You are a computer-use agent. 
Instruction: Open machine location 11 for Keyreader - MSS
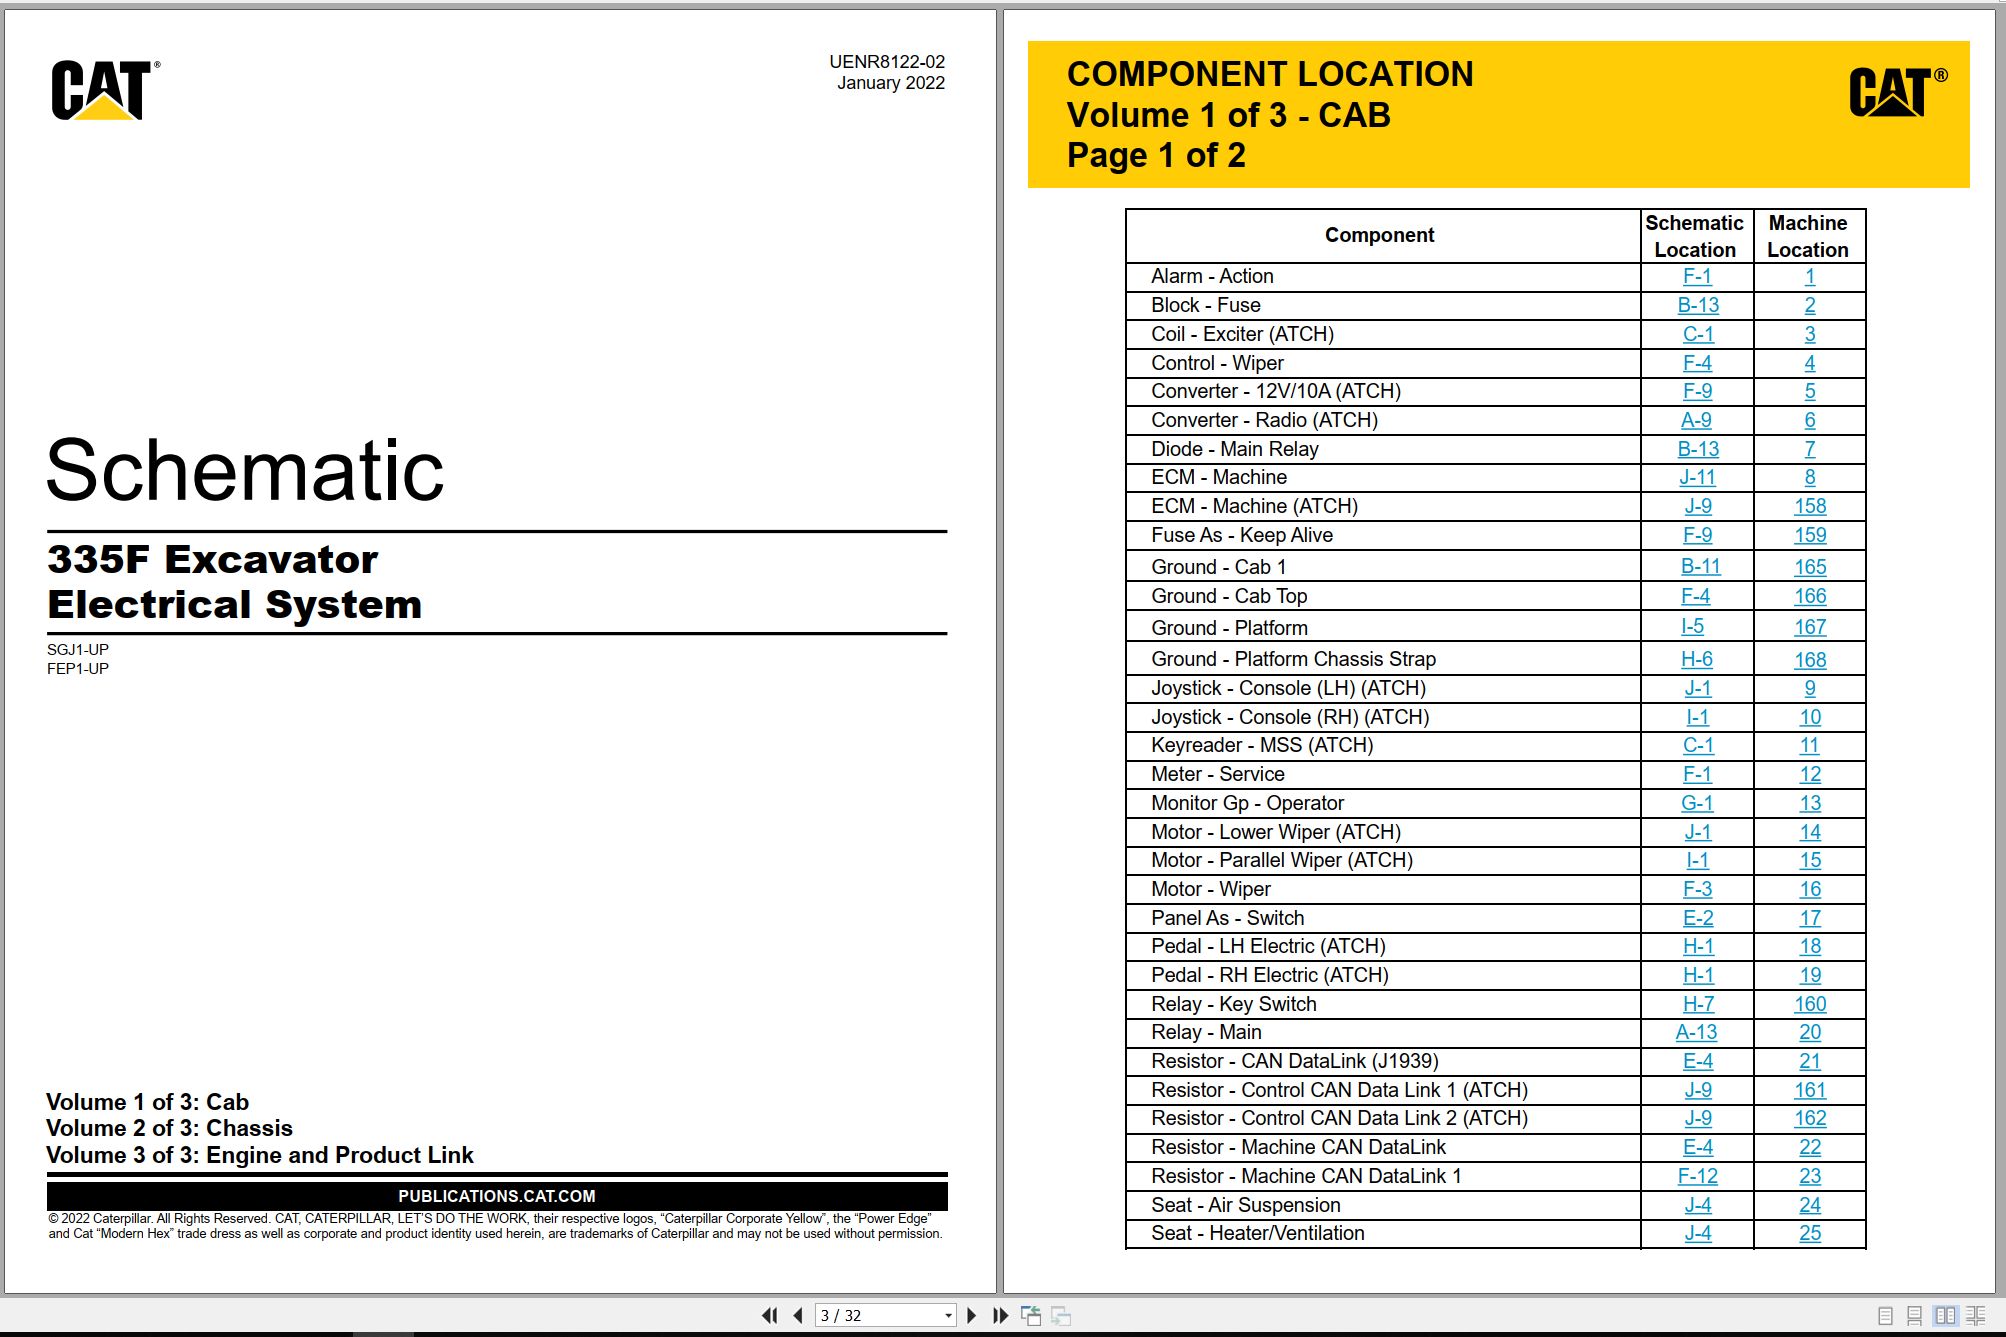tap(1810, 745)
